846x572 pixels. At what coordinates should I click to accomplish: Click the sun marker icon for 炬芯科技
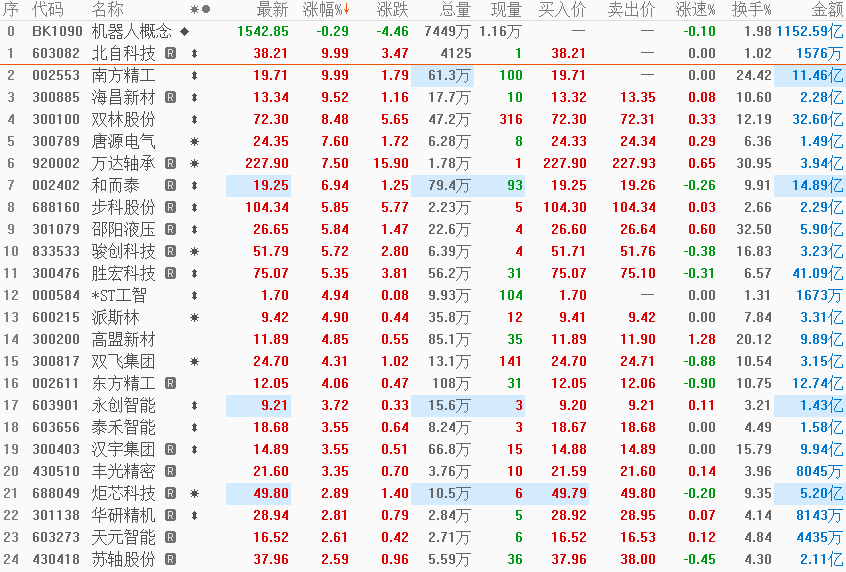(194, 493)
